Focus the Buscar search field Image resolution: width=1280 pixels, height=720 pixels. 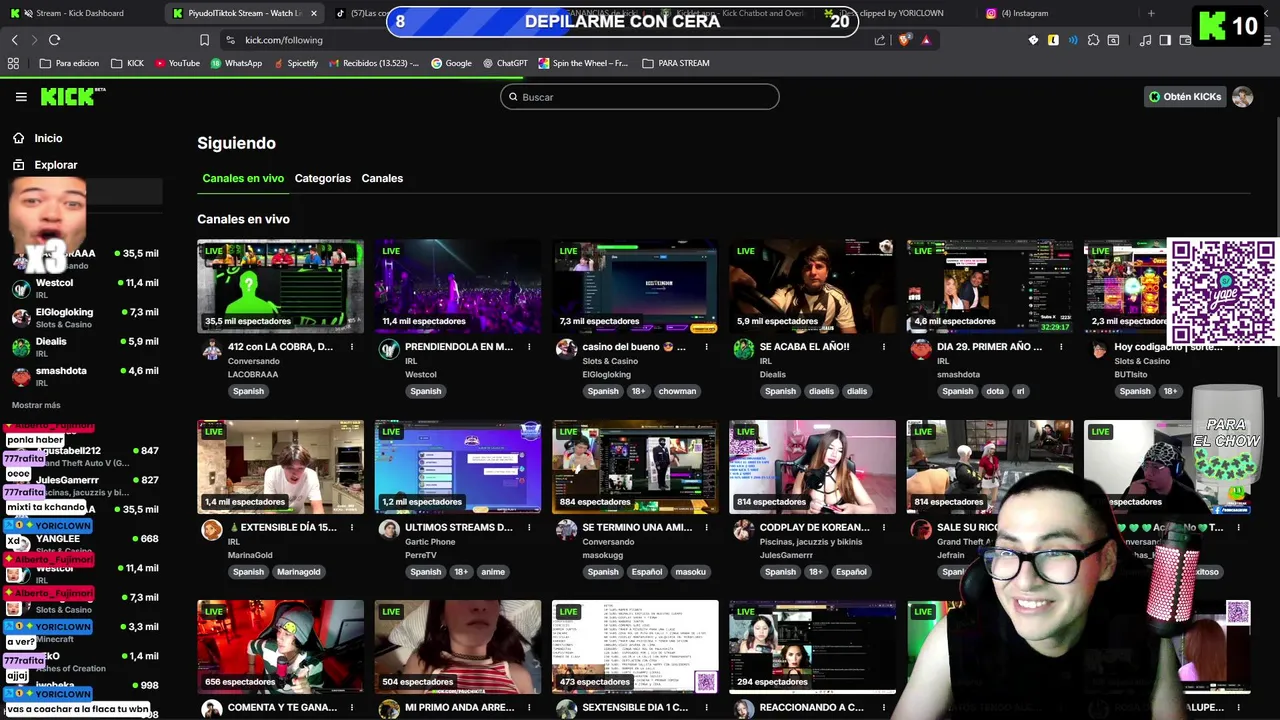tap(640, 97)
